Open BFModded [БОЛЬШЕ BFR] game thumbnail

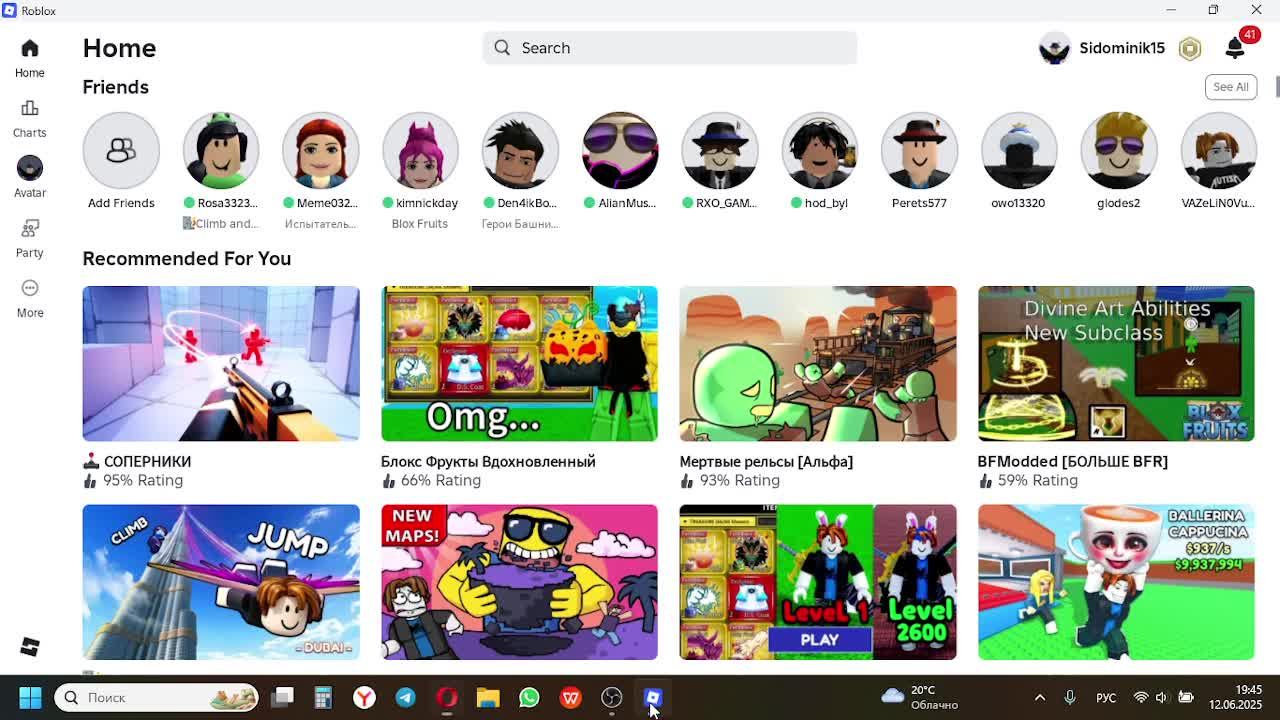pos(1116,363)
